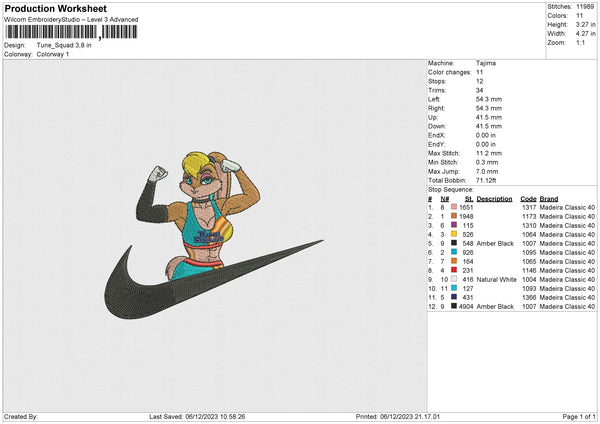Click the Right value 54.3 mm

[x=489, y=108]
